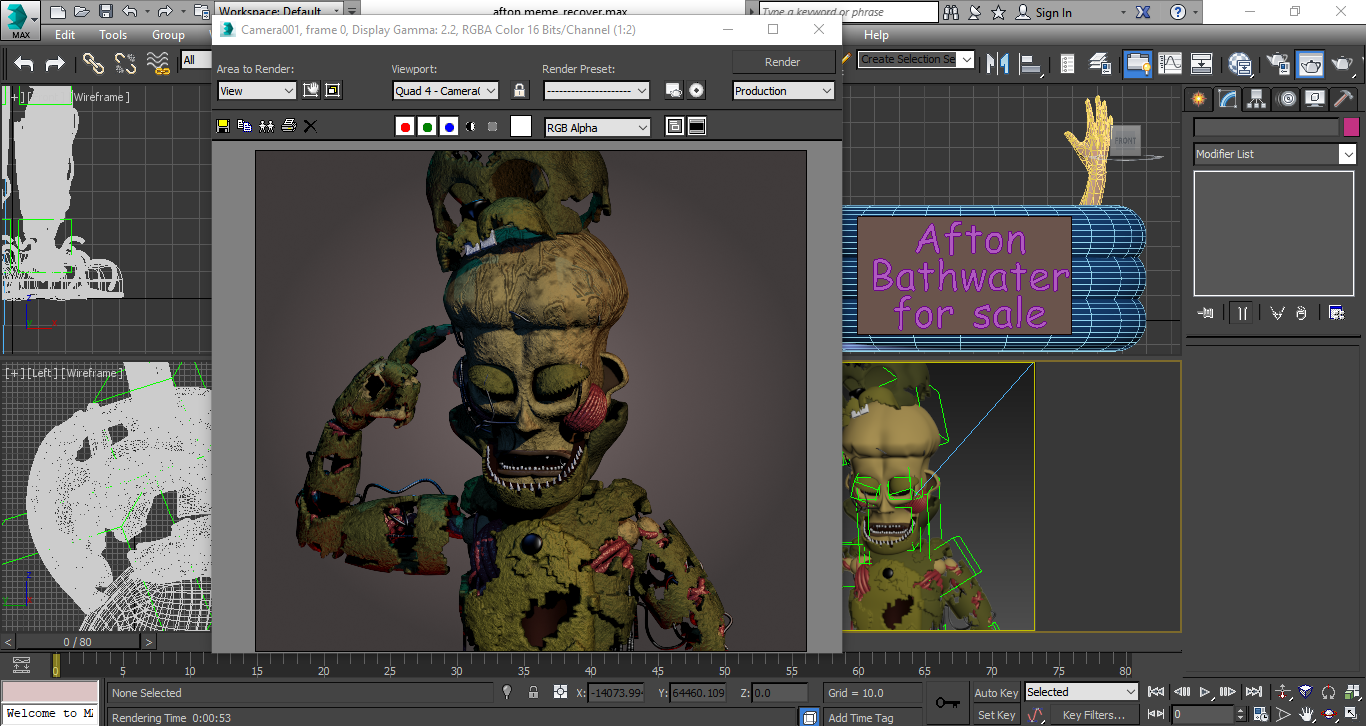Click the Align tool on main toolbar
The height and width of the screenshot is (726, 1366).
(x=1030, y=64)
